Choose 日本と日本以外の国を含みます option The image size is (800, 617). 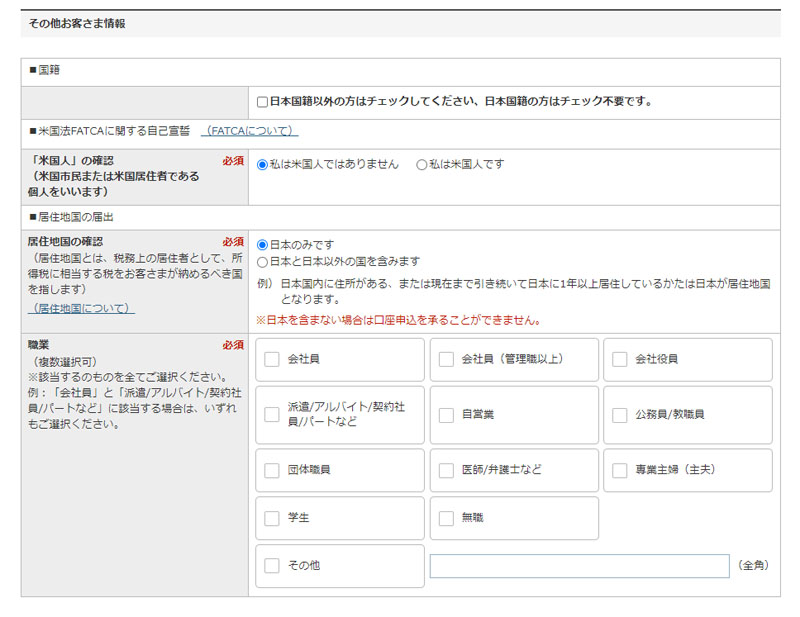[263, 261]
